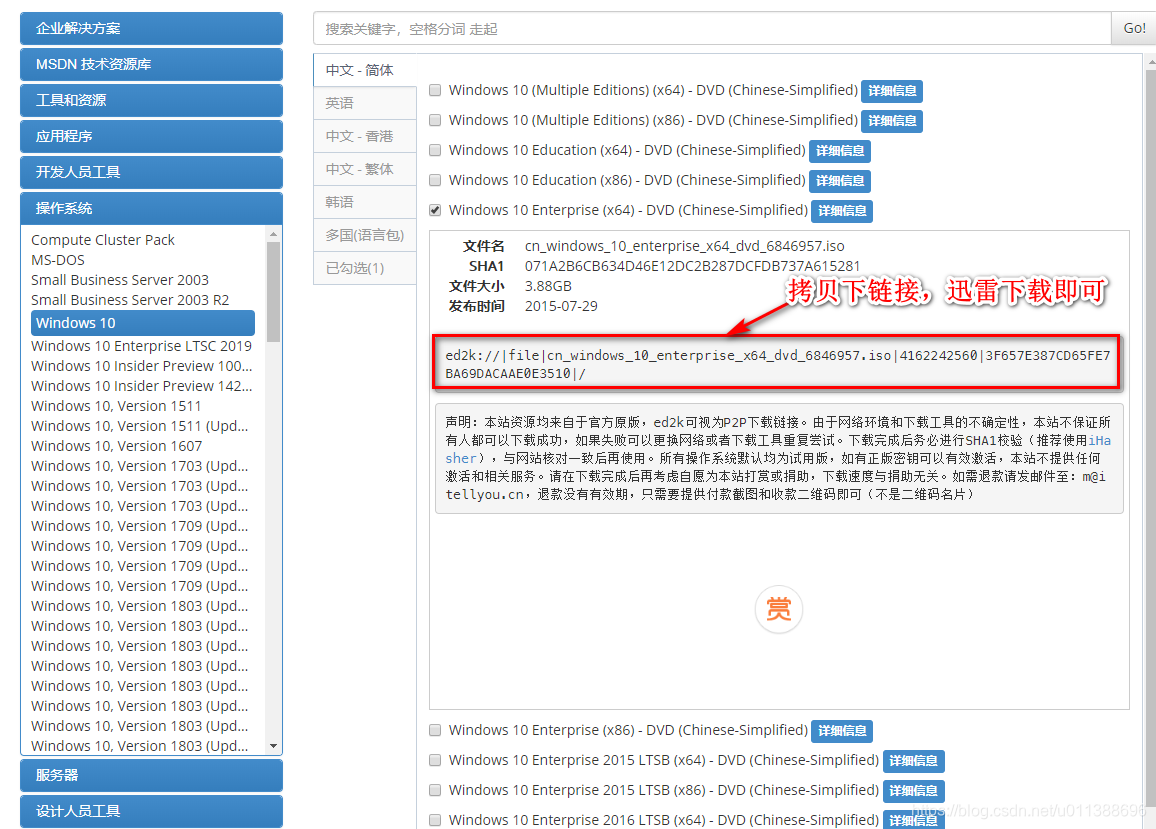Viewport: 1156px width, 829px height.
Task: Click the 2015-07-29 release date
Action: [561, 305]
